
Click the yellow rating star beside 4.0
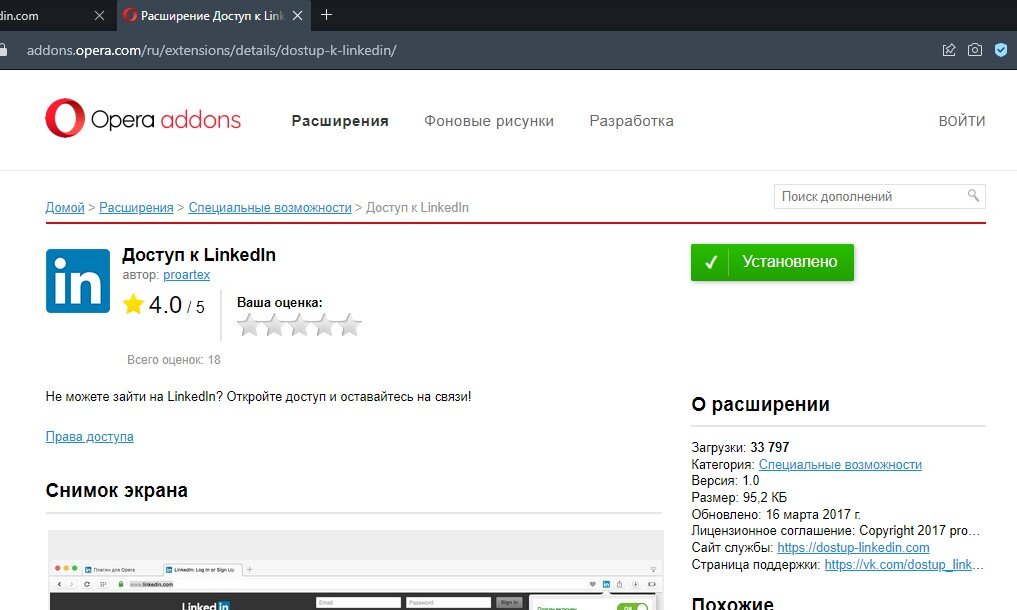[133, 304]
